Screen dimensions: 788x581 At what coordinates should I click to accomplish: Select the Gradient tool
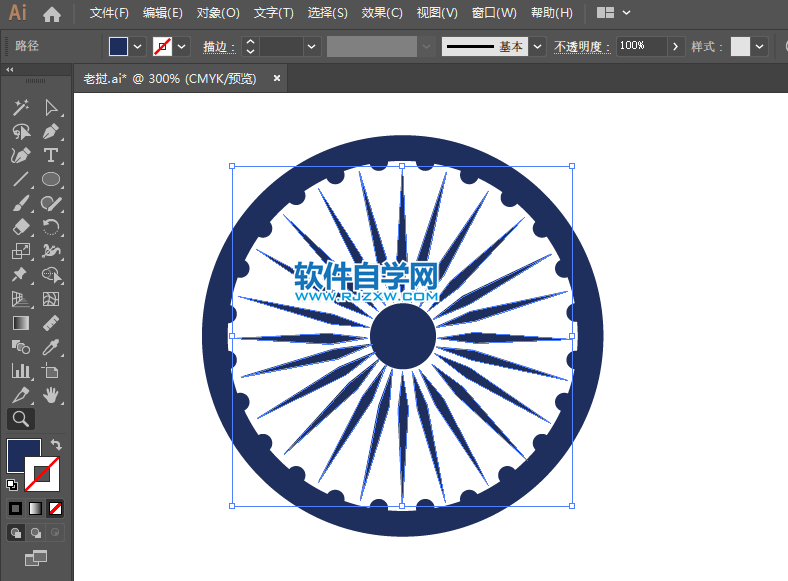click(x=20, y=323)
